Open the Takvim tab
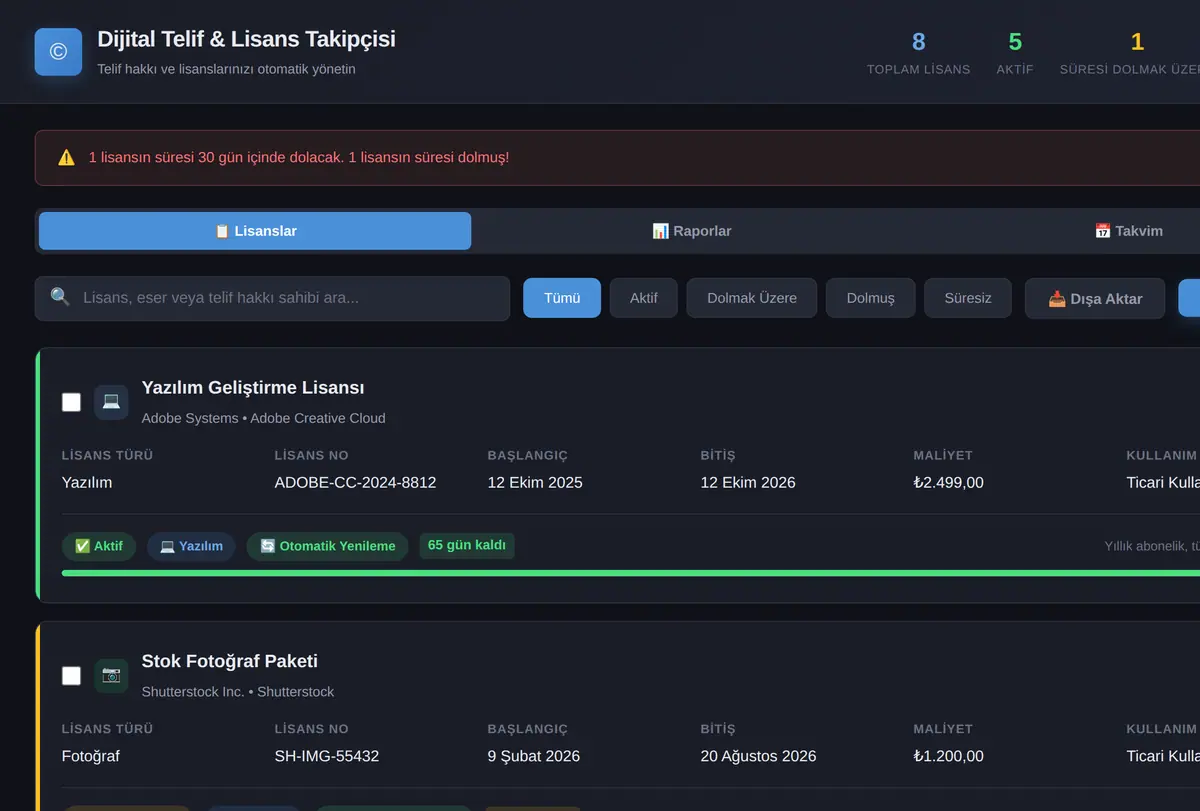Screen dimensions: 1200x811 (1128, 231)
